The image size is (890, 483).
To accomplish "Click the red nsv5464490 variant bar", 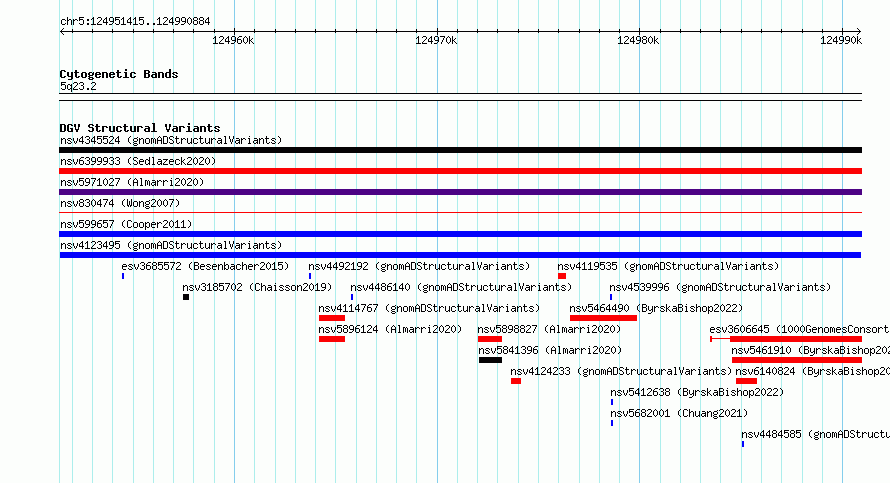I will click(603, 318).
